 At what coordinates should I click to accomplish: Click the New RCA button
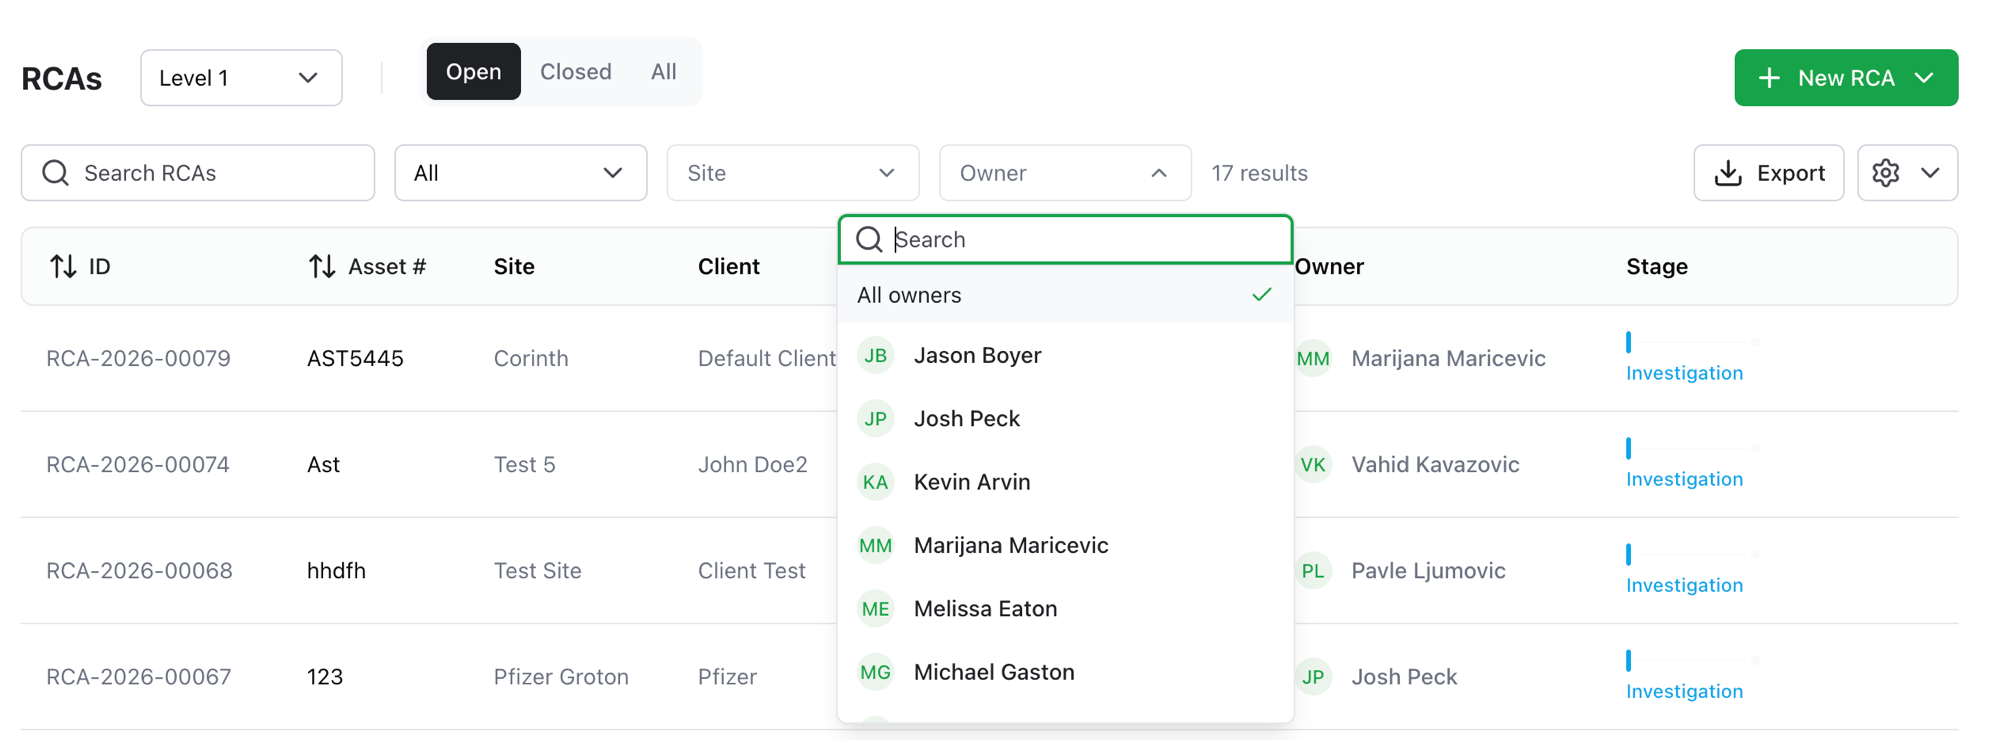click(x=1846, y=78)
